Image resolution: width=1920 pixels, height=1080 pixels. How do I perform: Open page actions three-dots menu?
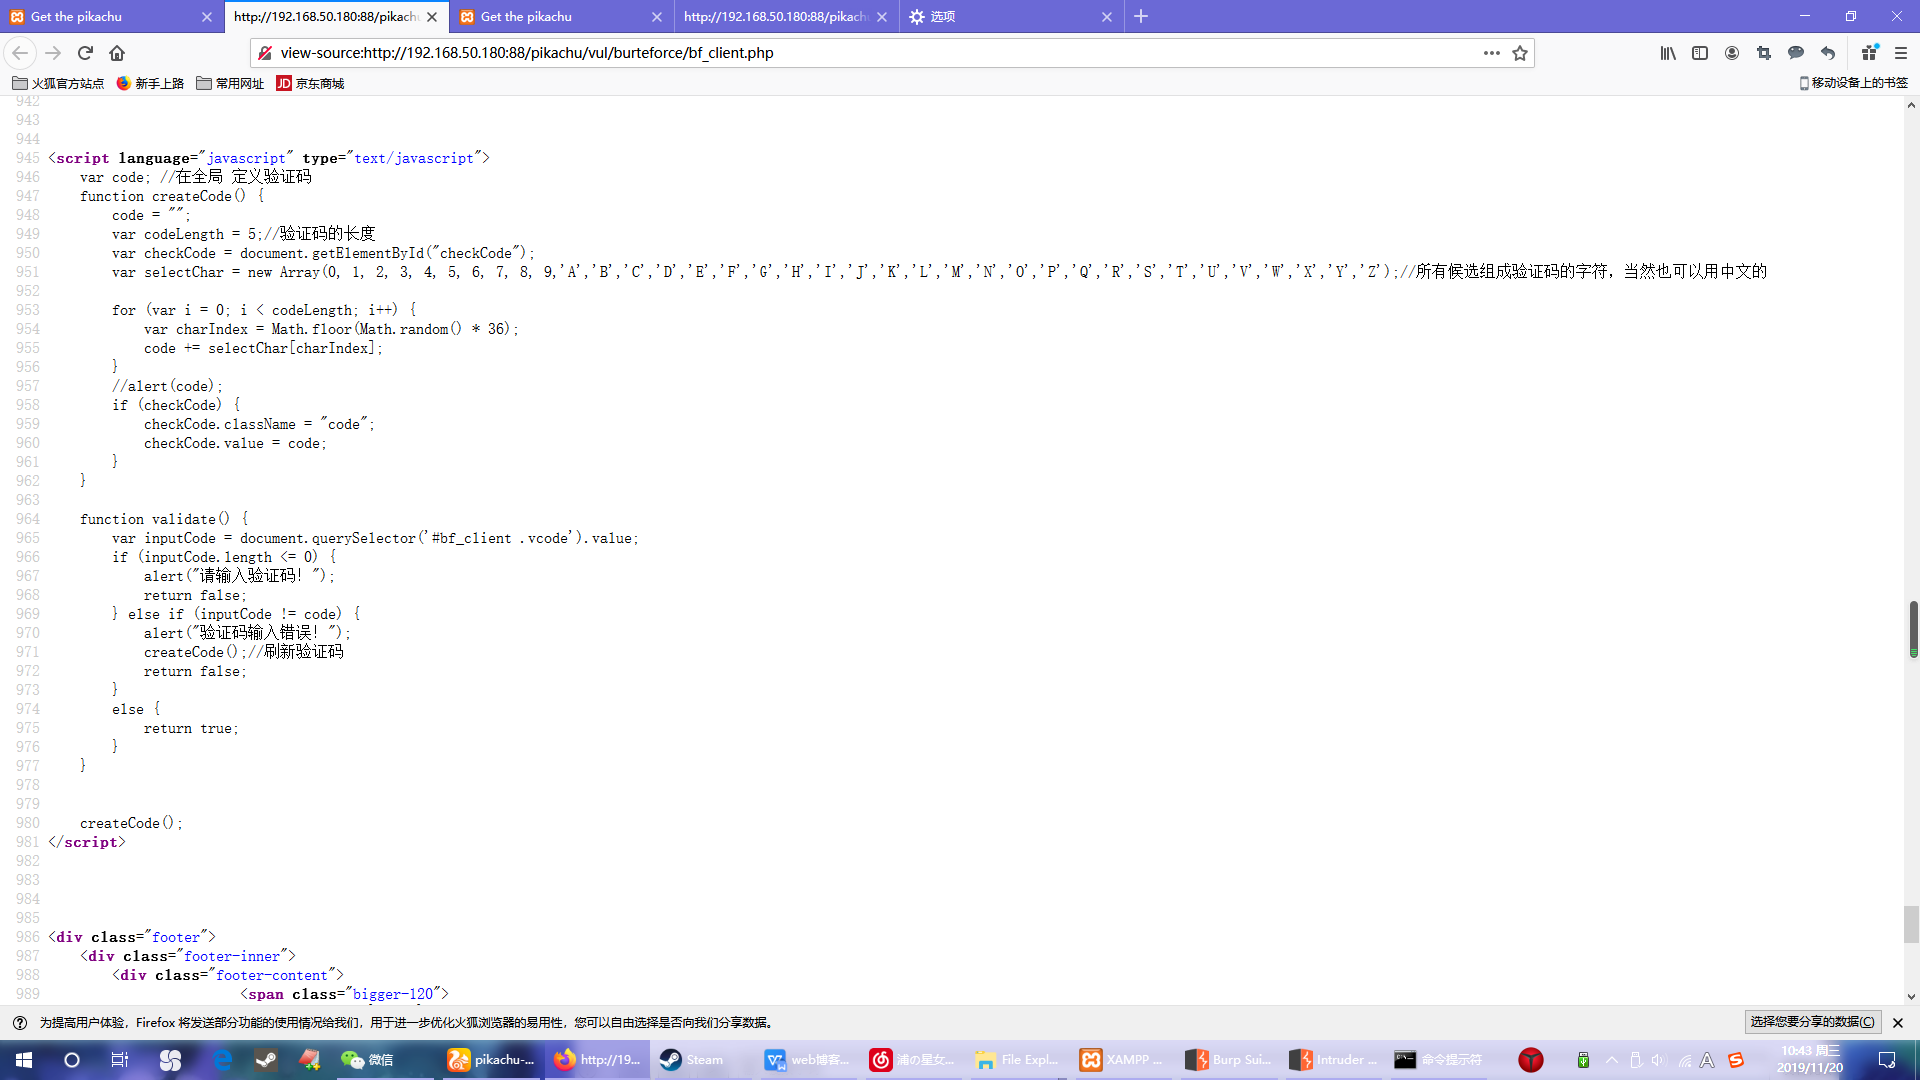click(1491, 53)
